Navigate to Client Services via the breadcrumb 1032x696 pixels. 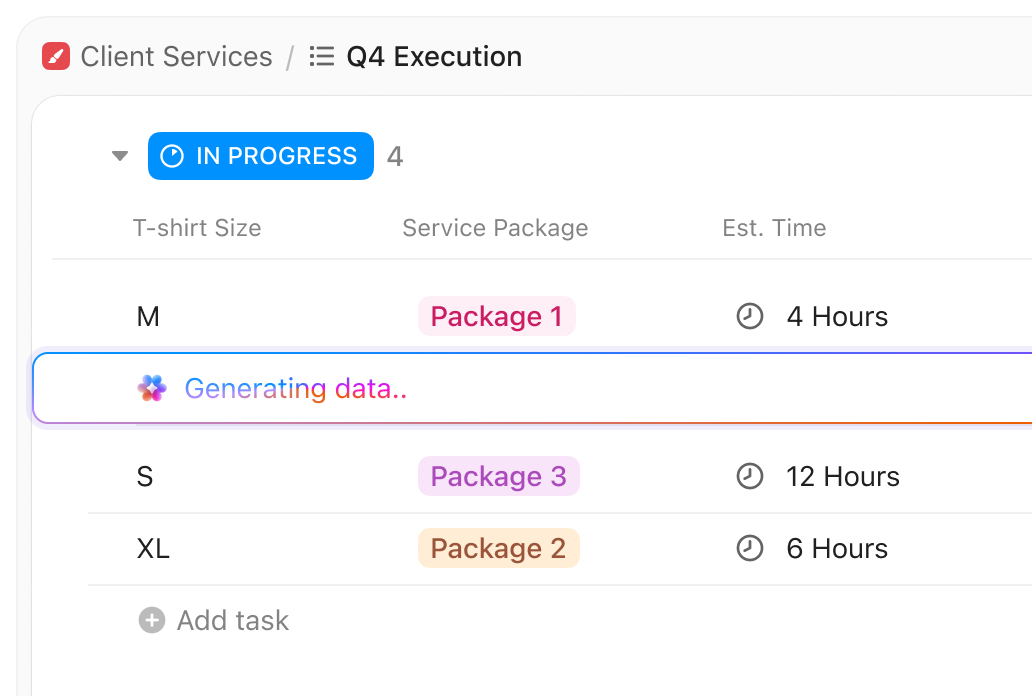click(x=177, y=56)
